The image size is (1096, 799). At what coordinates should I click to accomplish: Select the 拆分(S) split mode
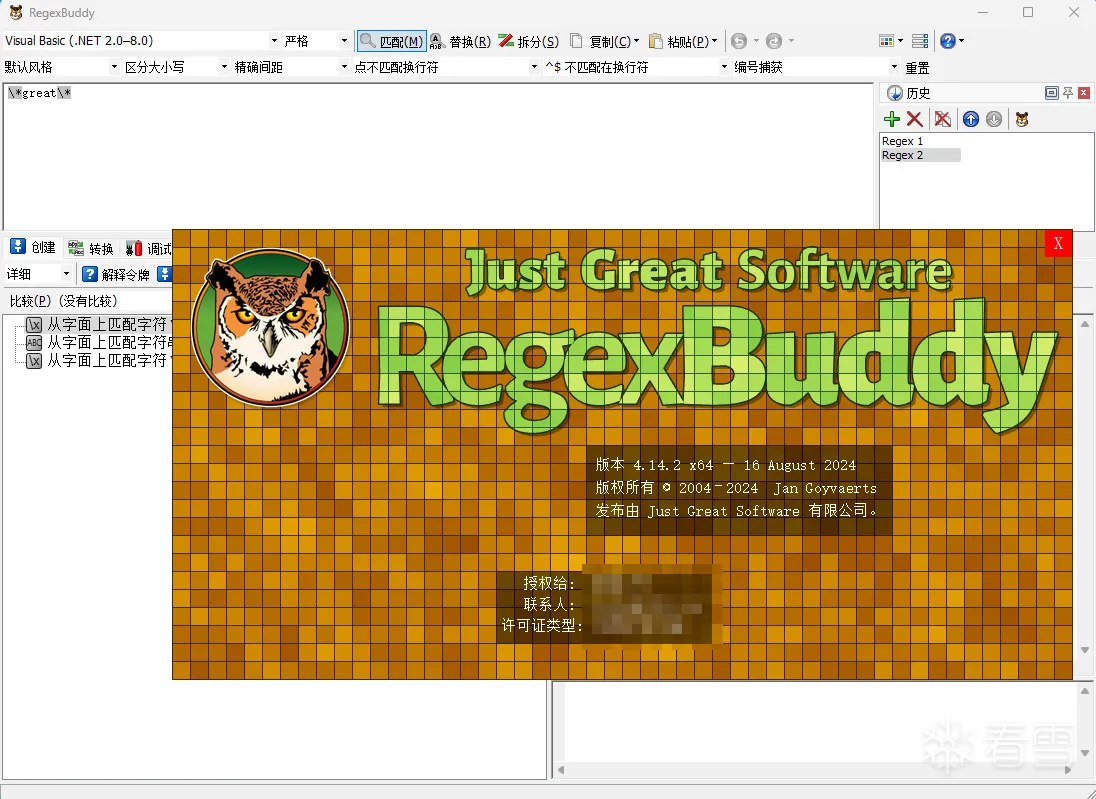point(528,41)
